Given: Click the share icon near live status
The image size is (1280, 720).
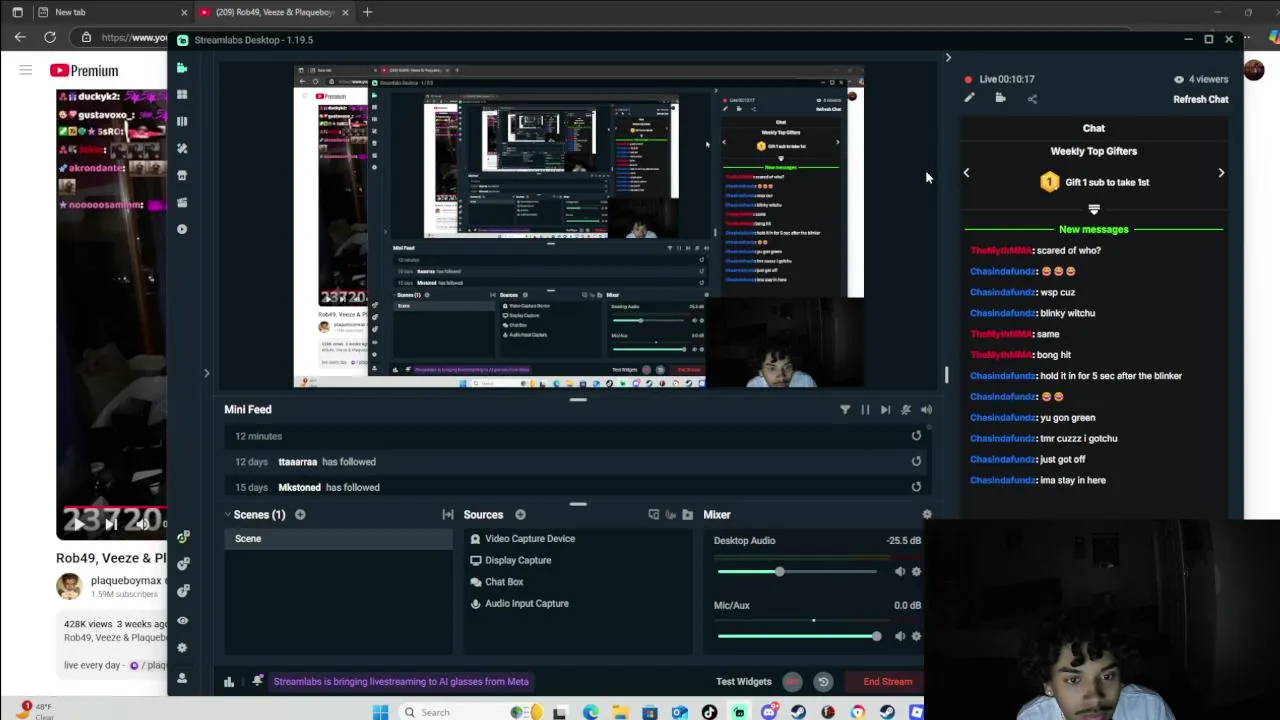Looking at the screenshot, I should click(x=1032, y=98).
